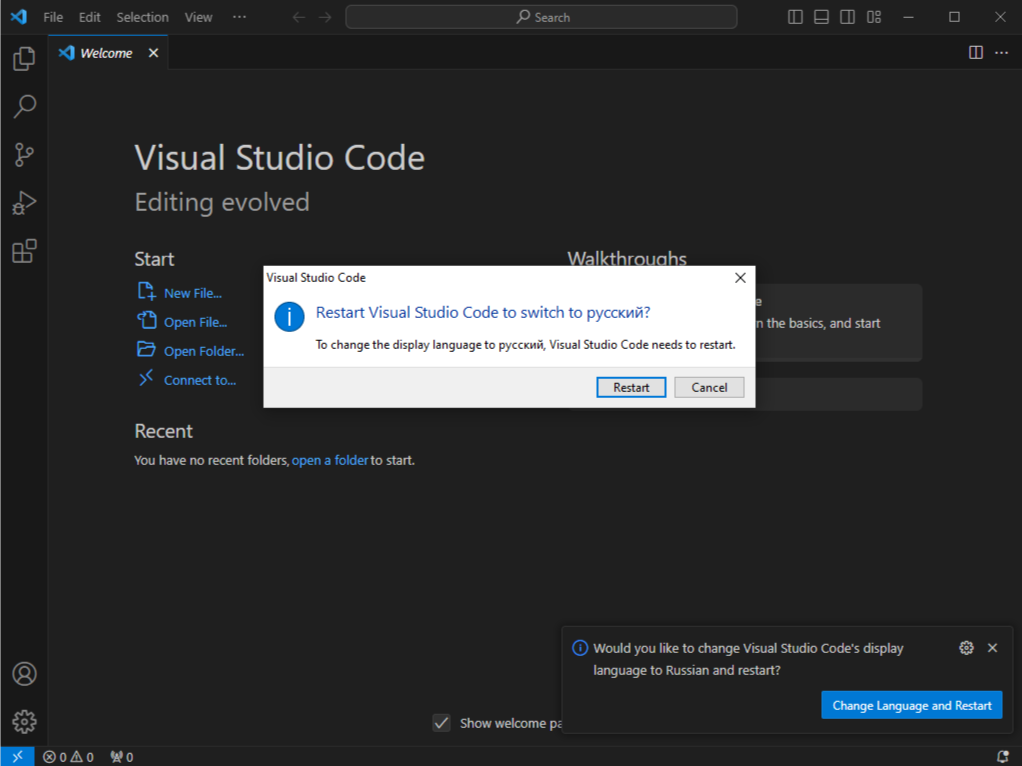
Task: Go forward with the navigation arrow
Action: click(x=325, y=17)
